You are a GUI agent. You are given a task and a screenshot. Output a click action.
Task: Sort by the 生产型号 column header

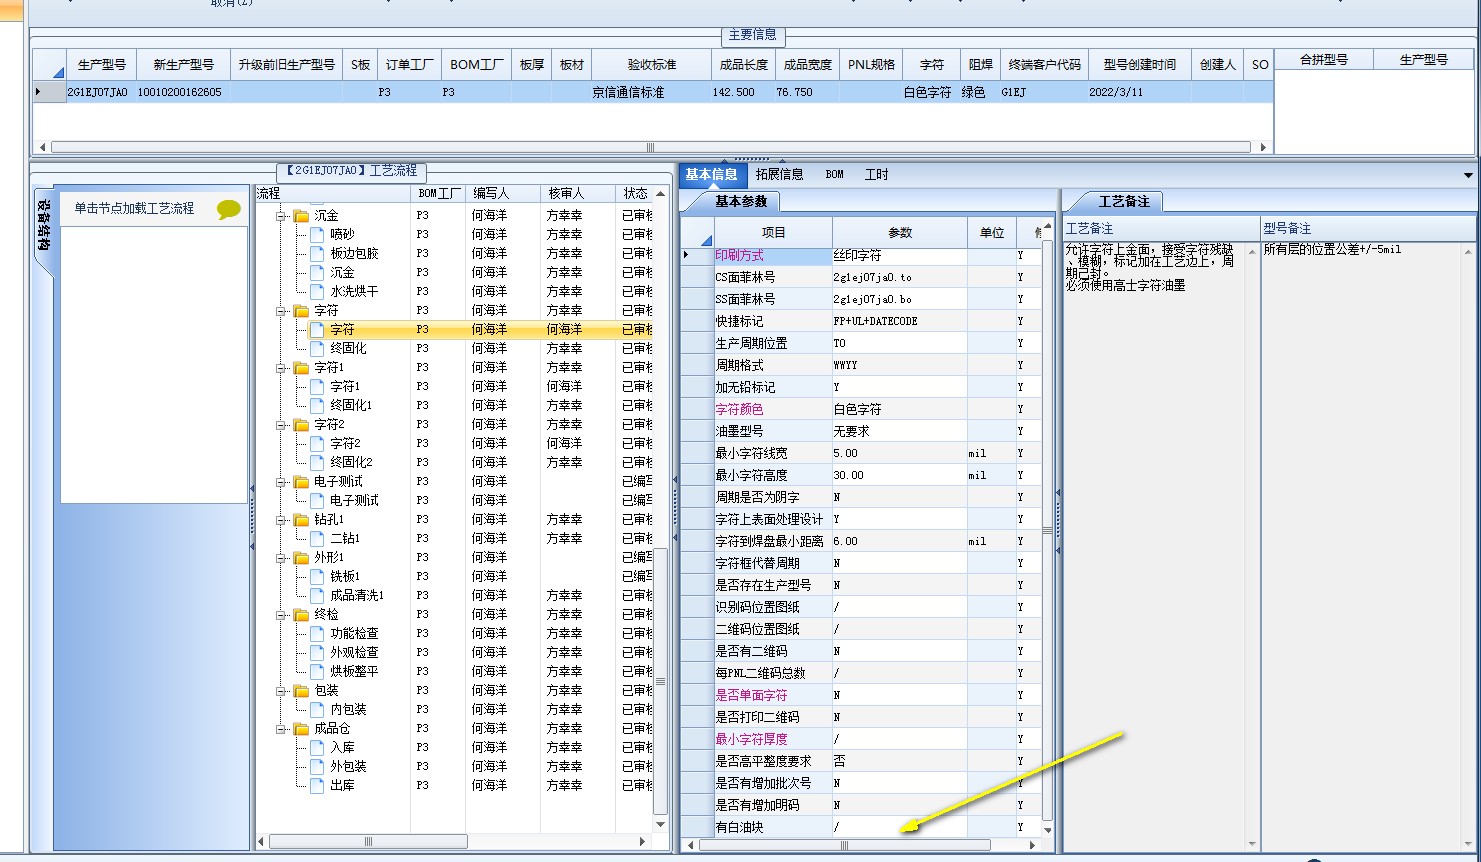[101, 64]
